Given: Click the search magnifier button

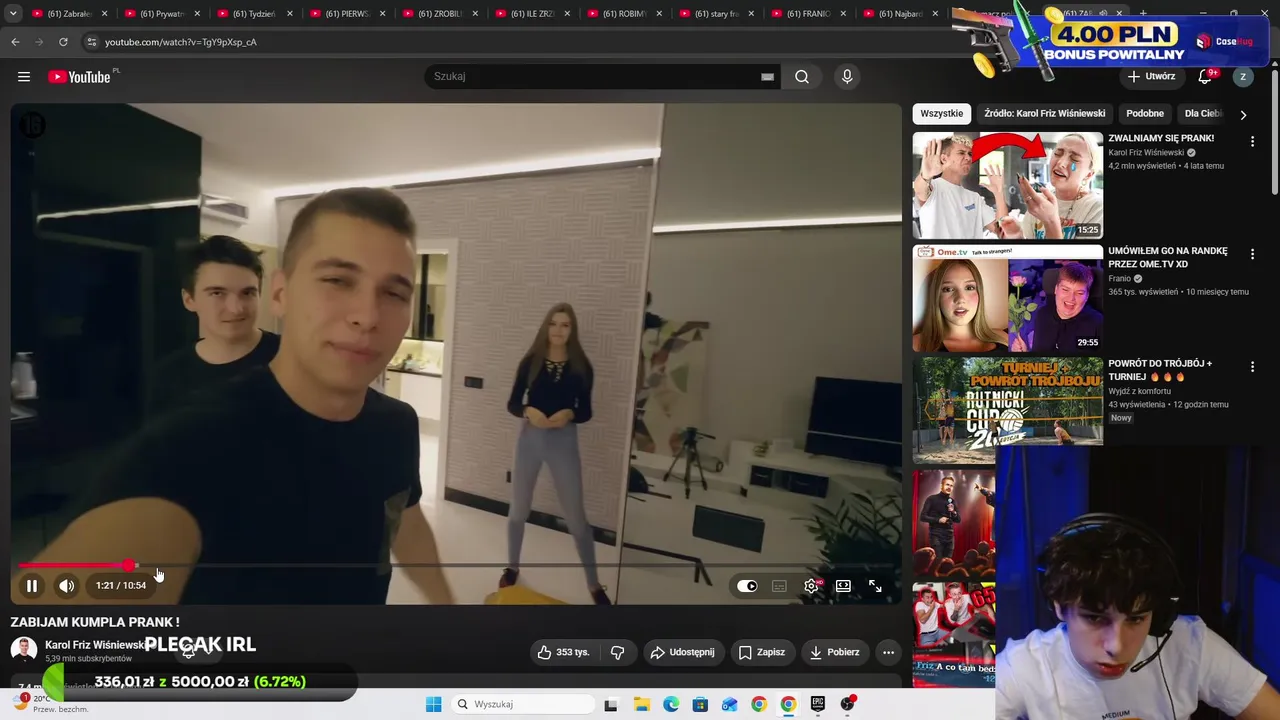Looking at the screenshot, I should click(802, 77).
